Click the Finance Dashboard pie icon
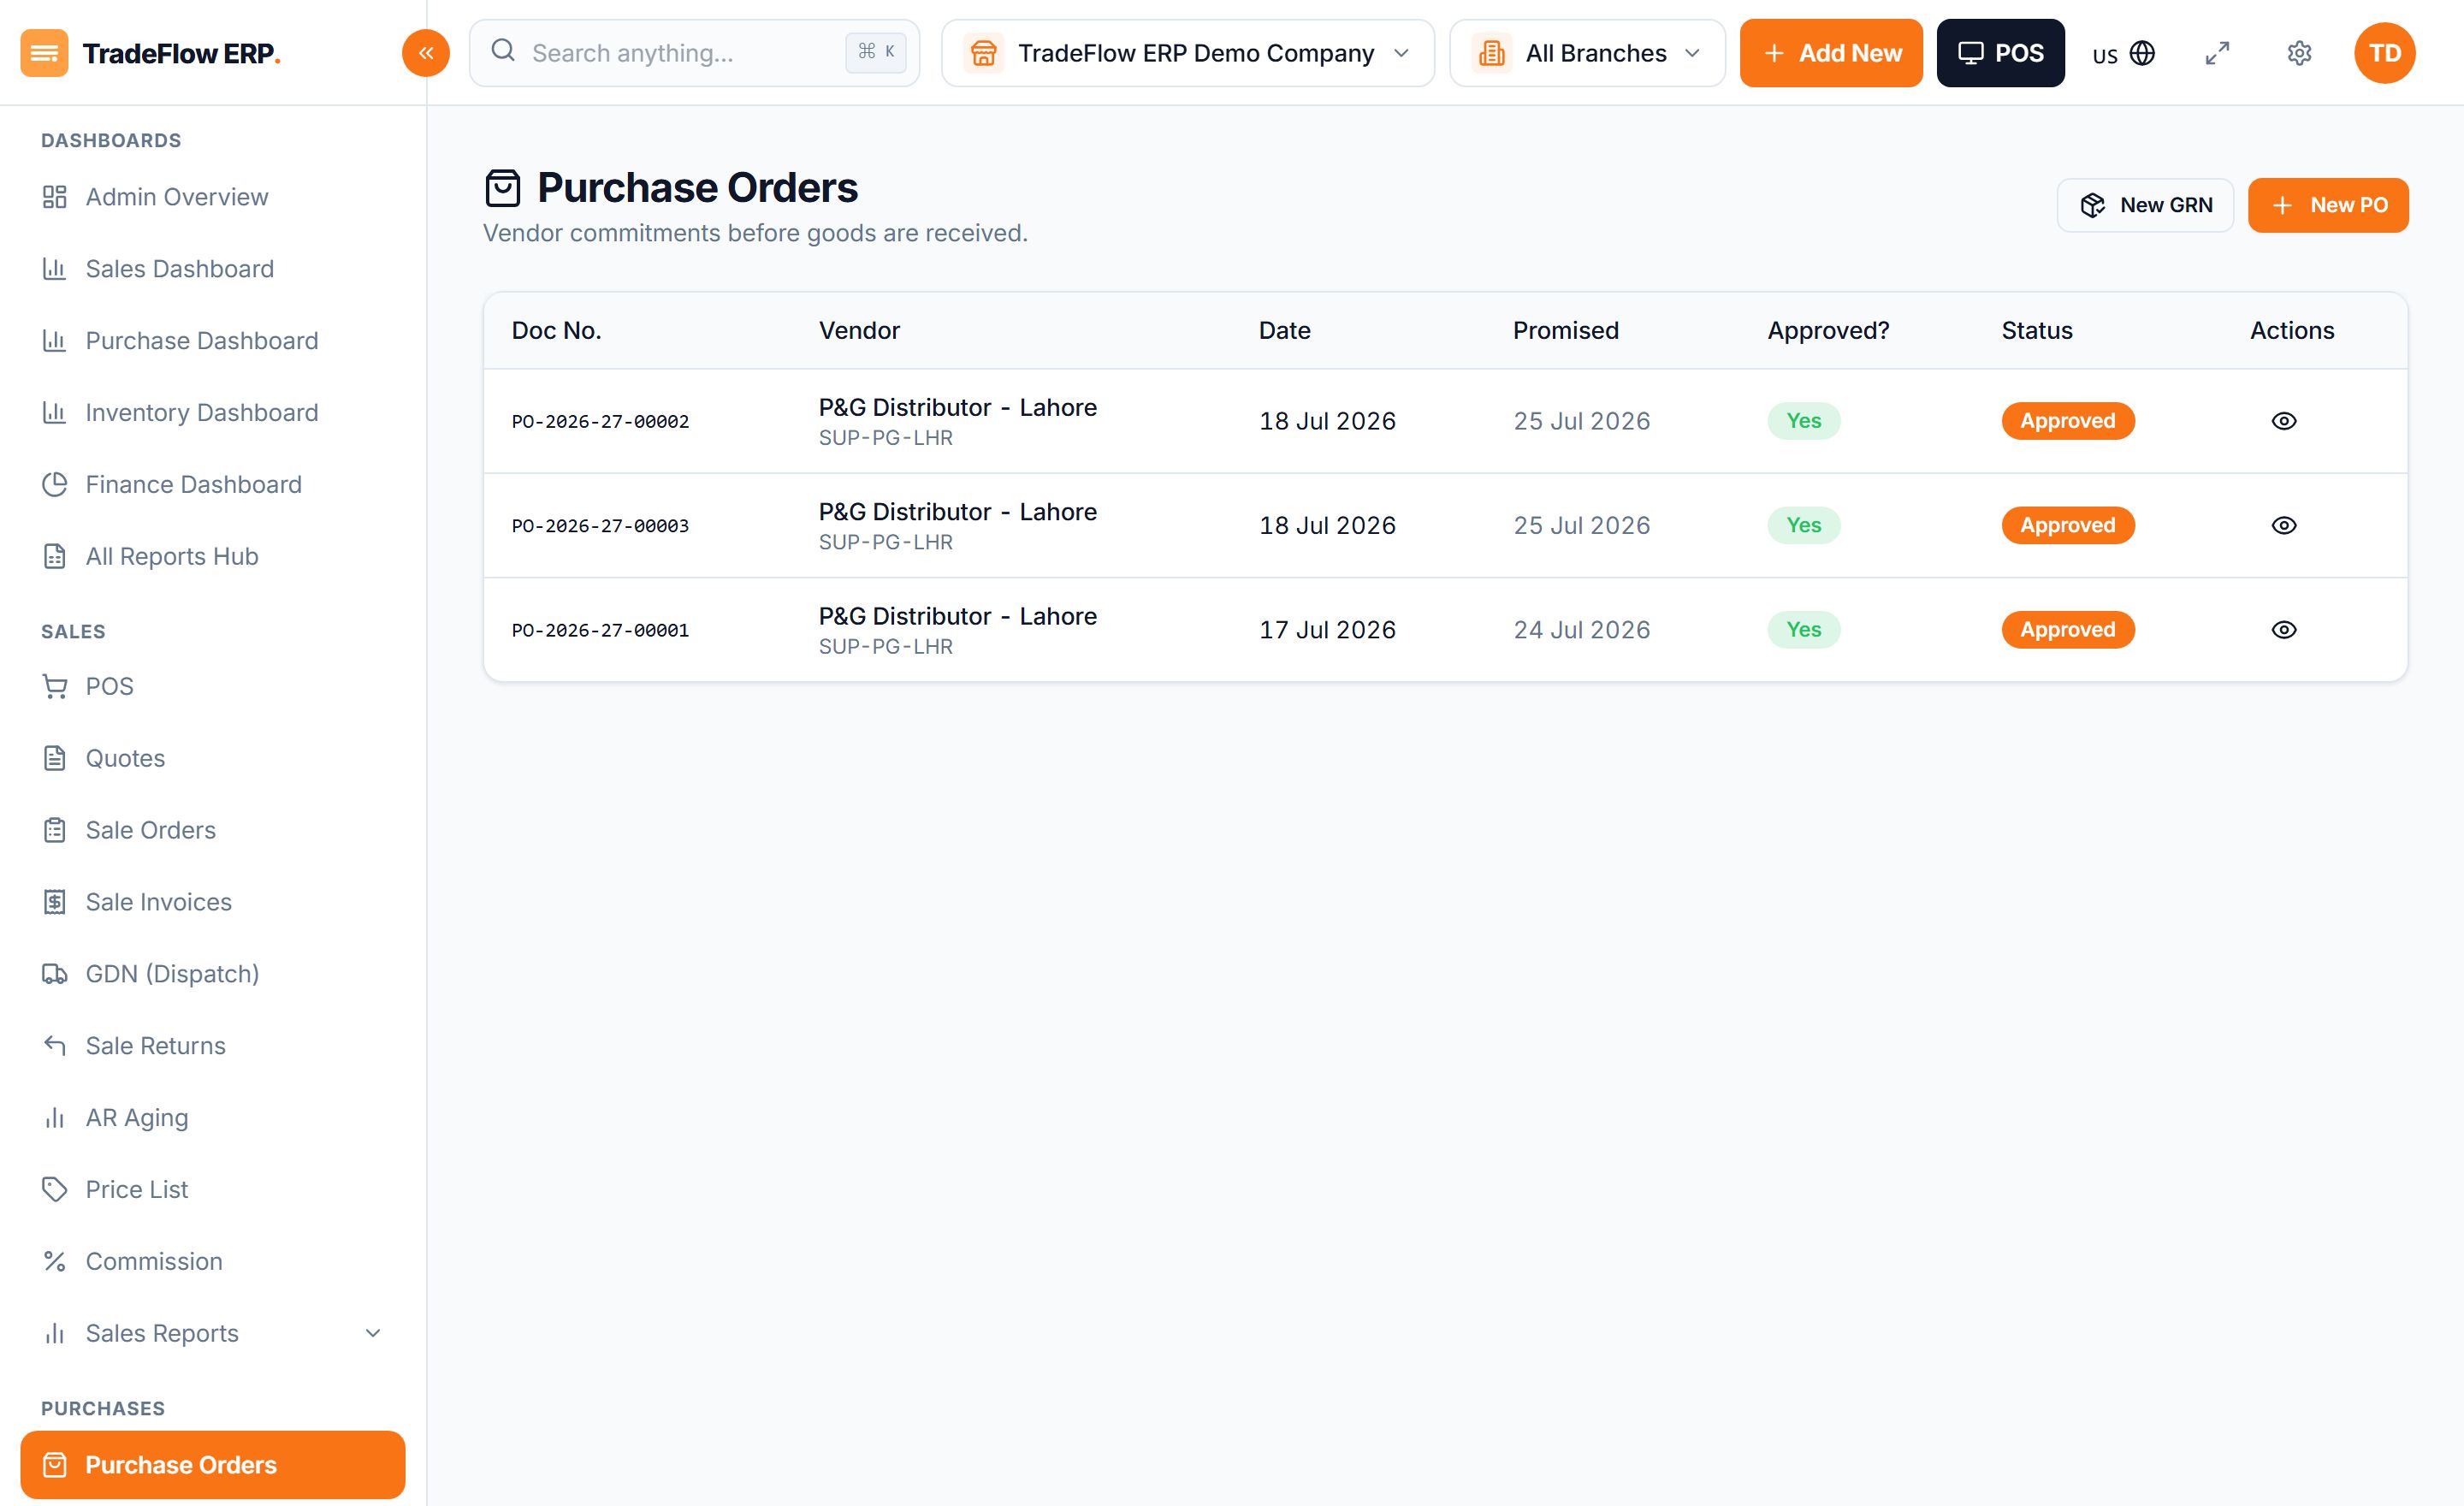 pyautogui.click(x=54, y=484)
